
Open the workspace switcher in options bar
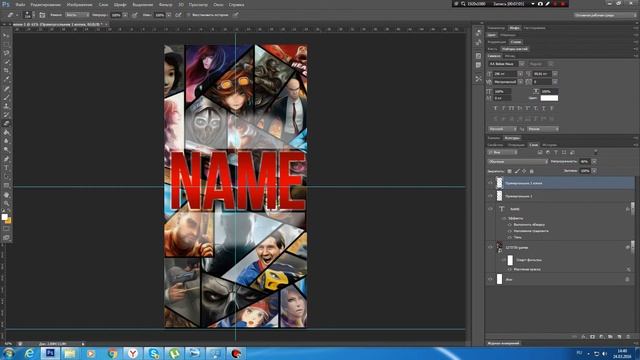point(605,15)
